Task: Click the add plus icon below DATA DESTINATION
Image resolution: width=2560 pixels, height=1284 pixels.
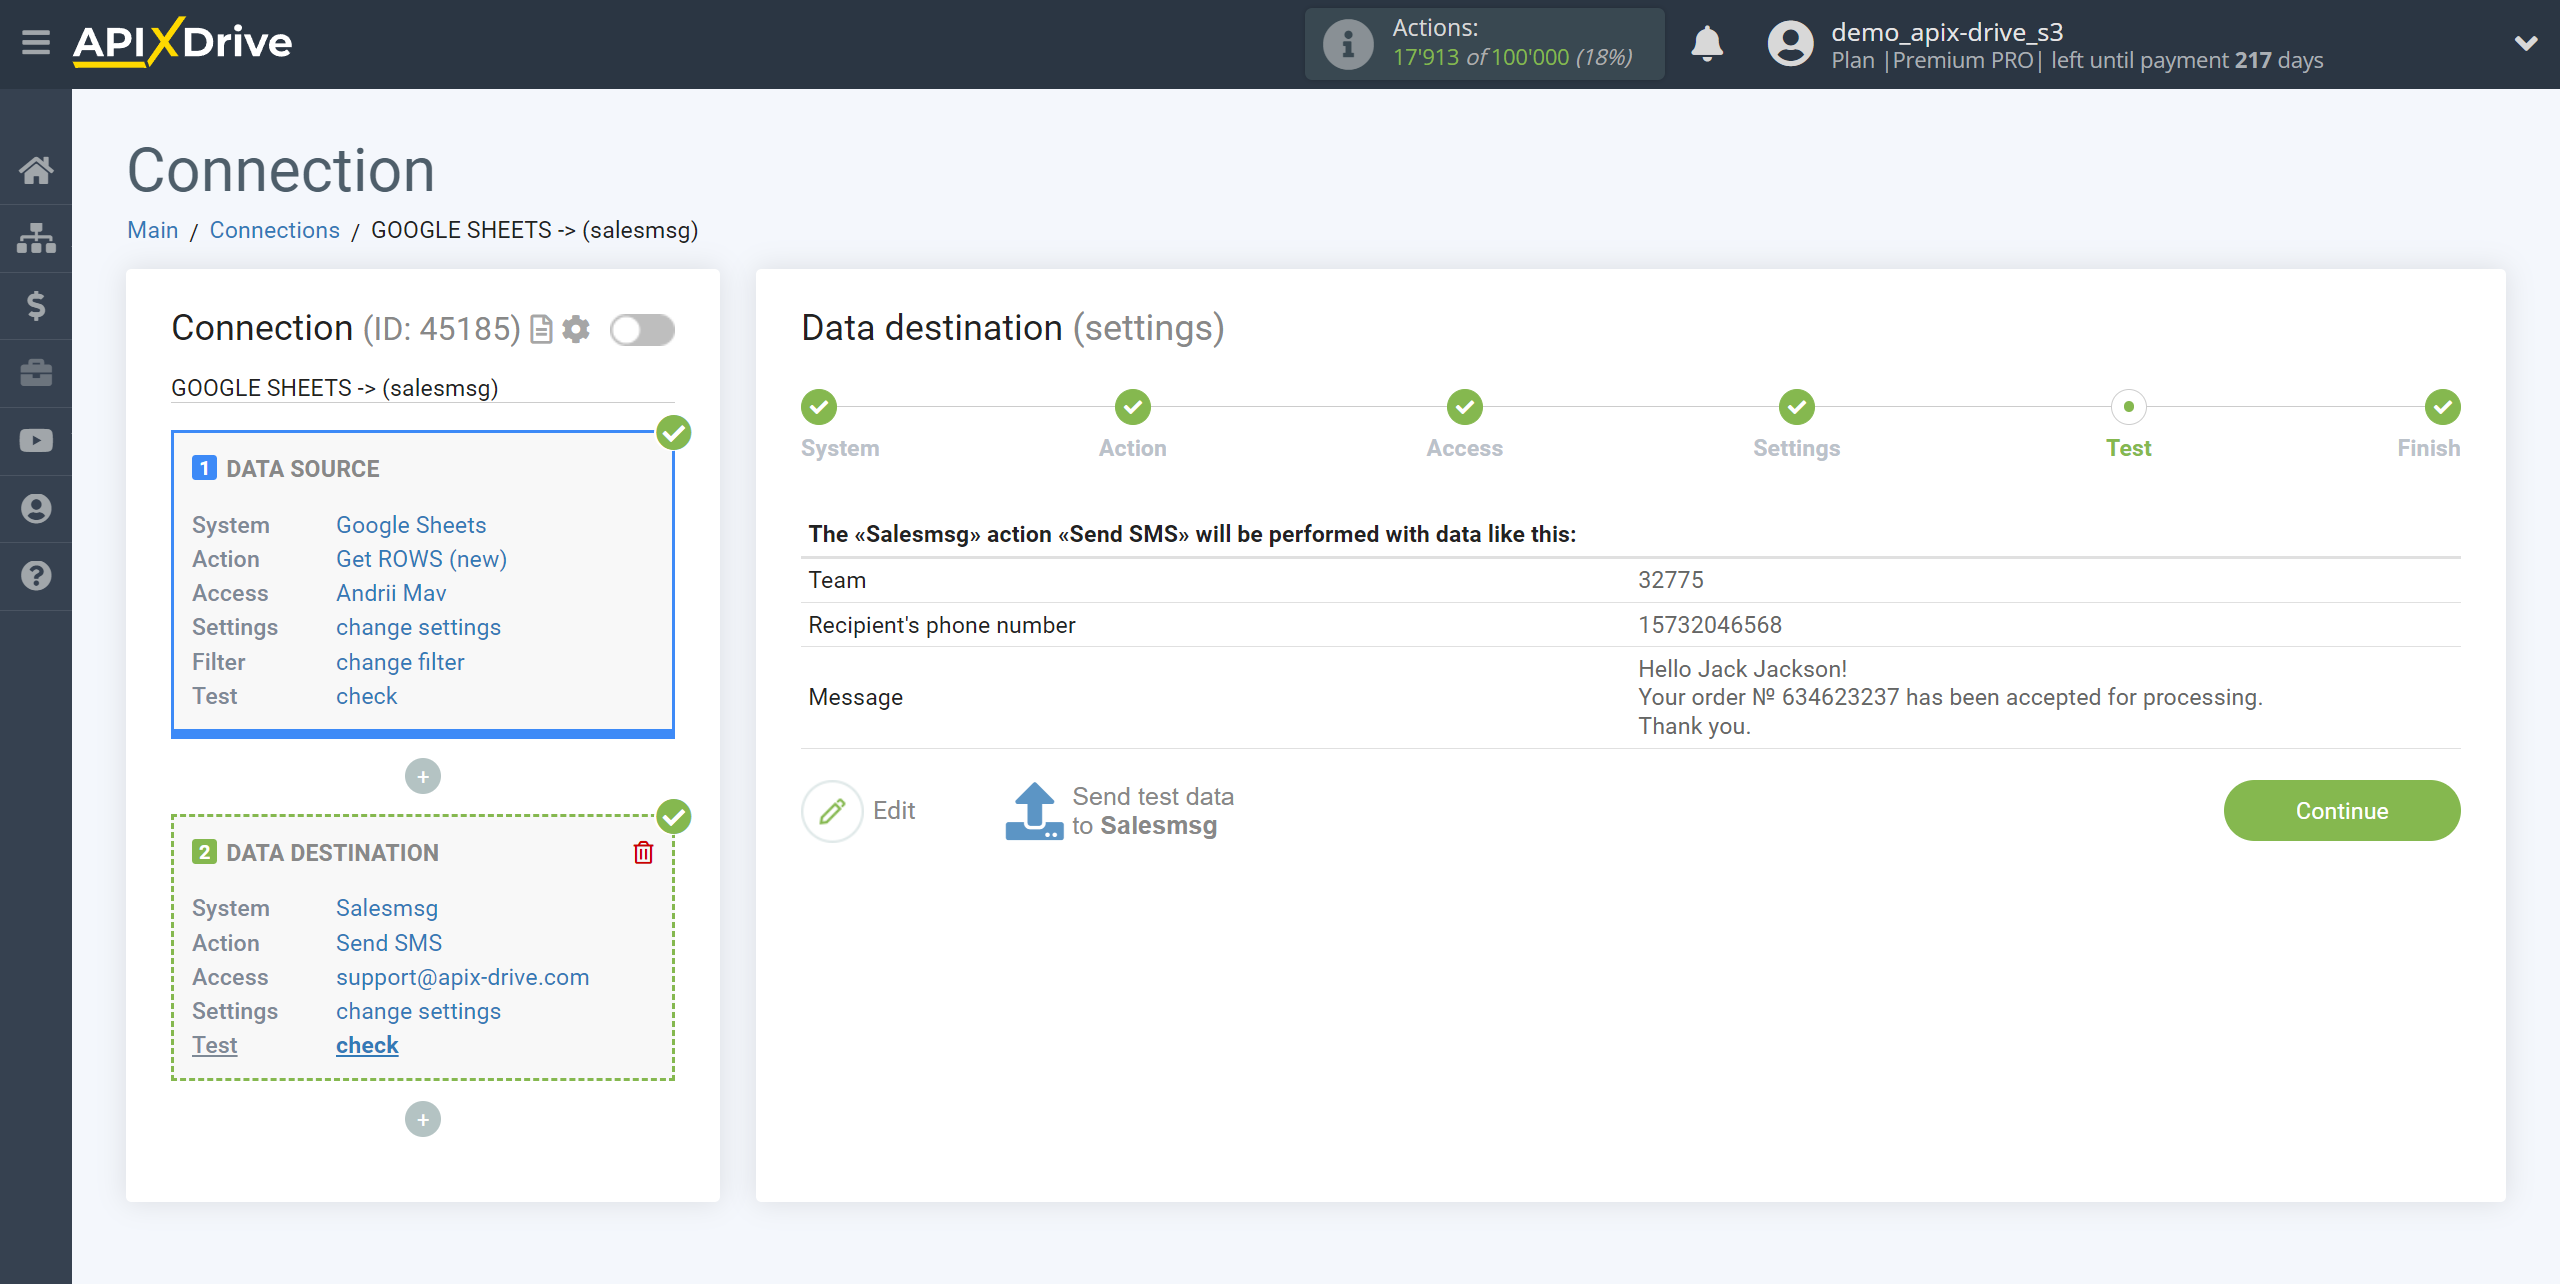Action: (422, 1120)
